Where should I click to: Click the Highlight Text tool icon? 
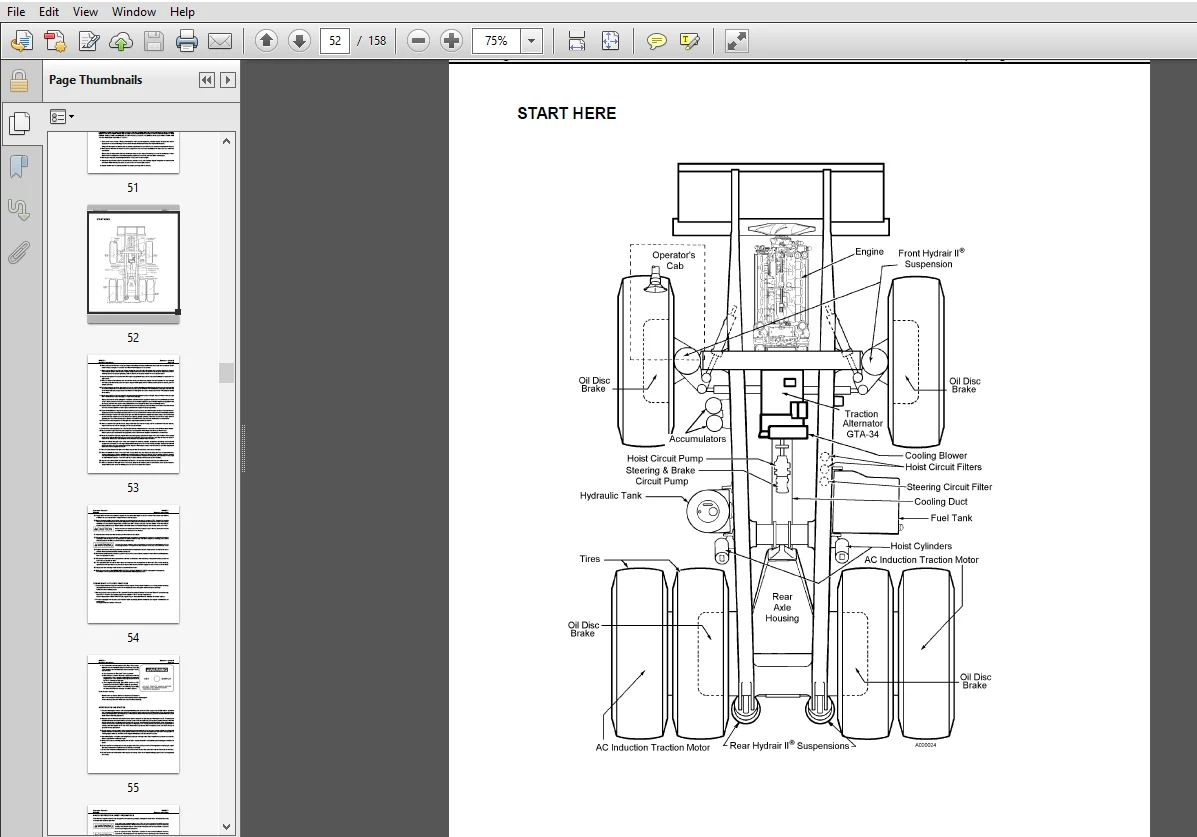(x=689, y=41)
